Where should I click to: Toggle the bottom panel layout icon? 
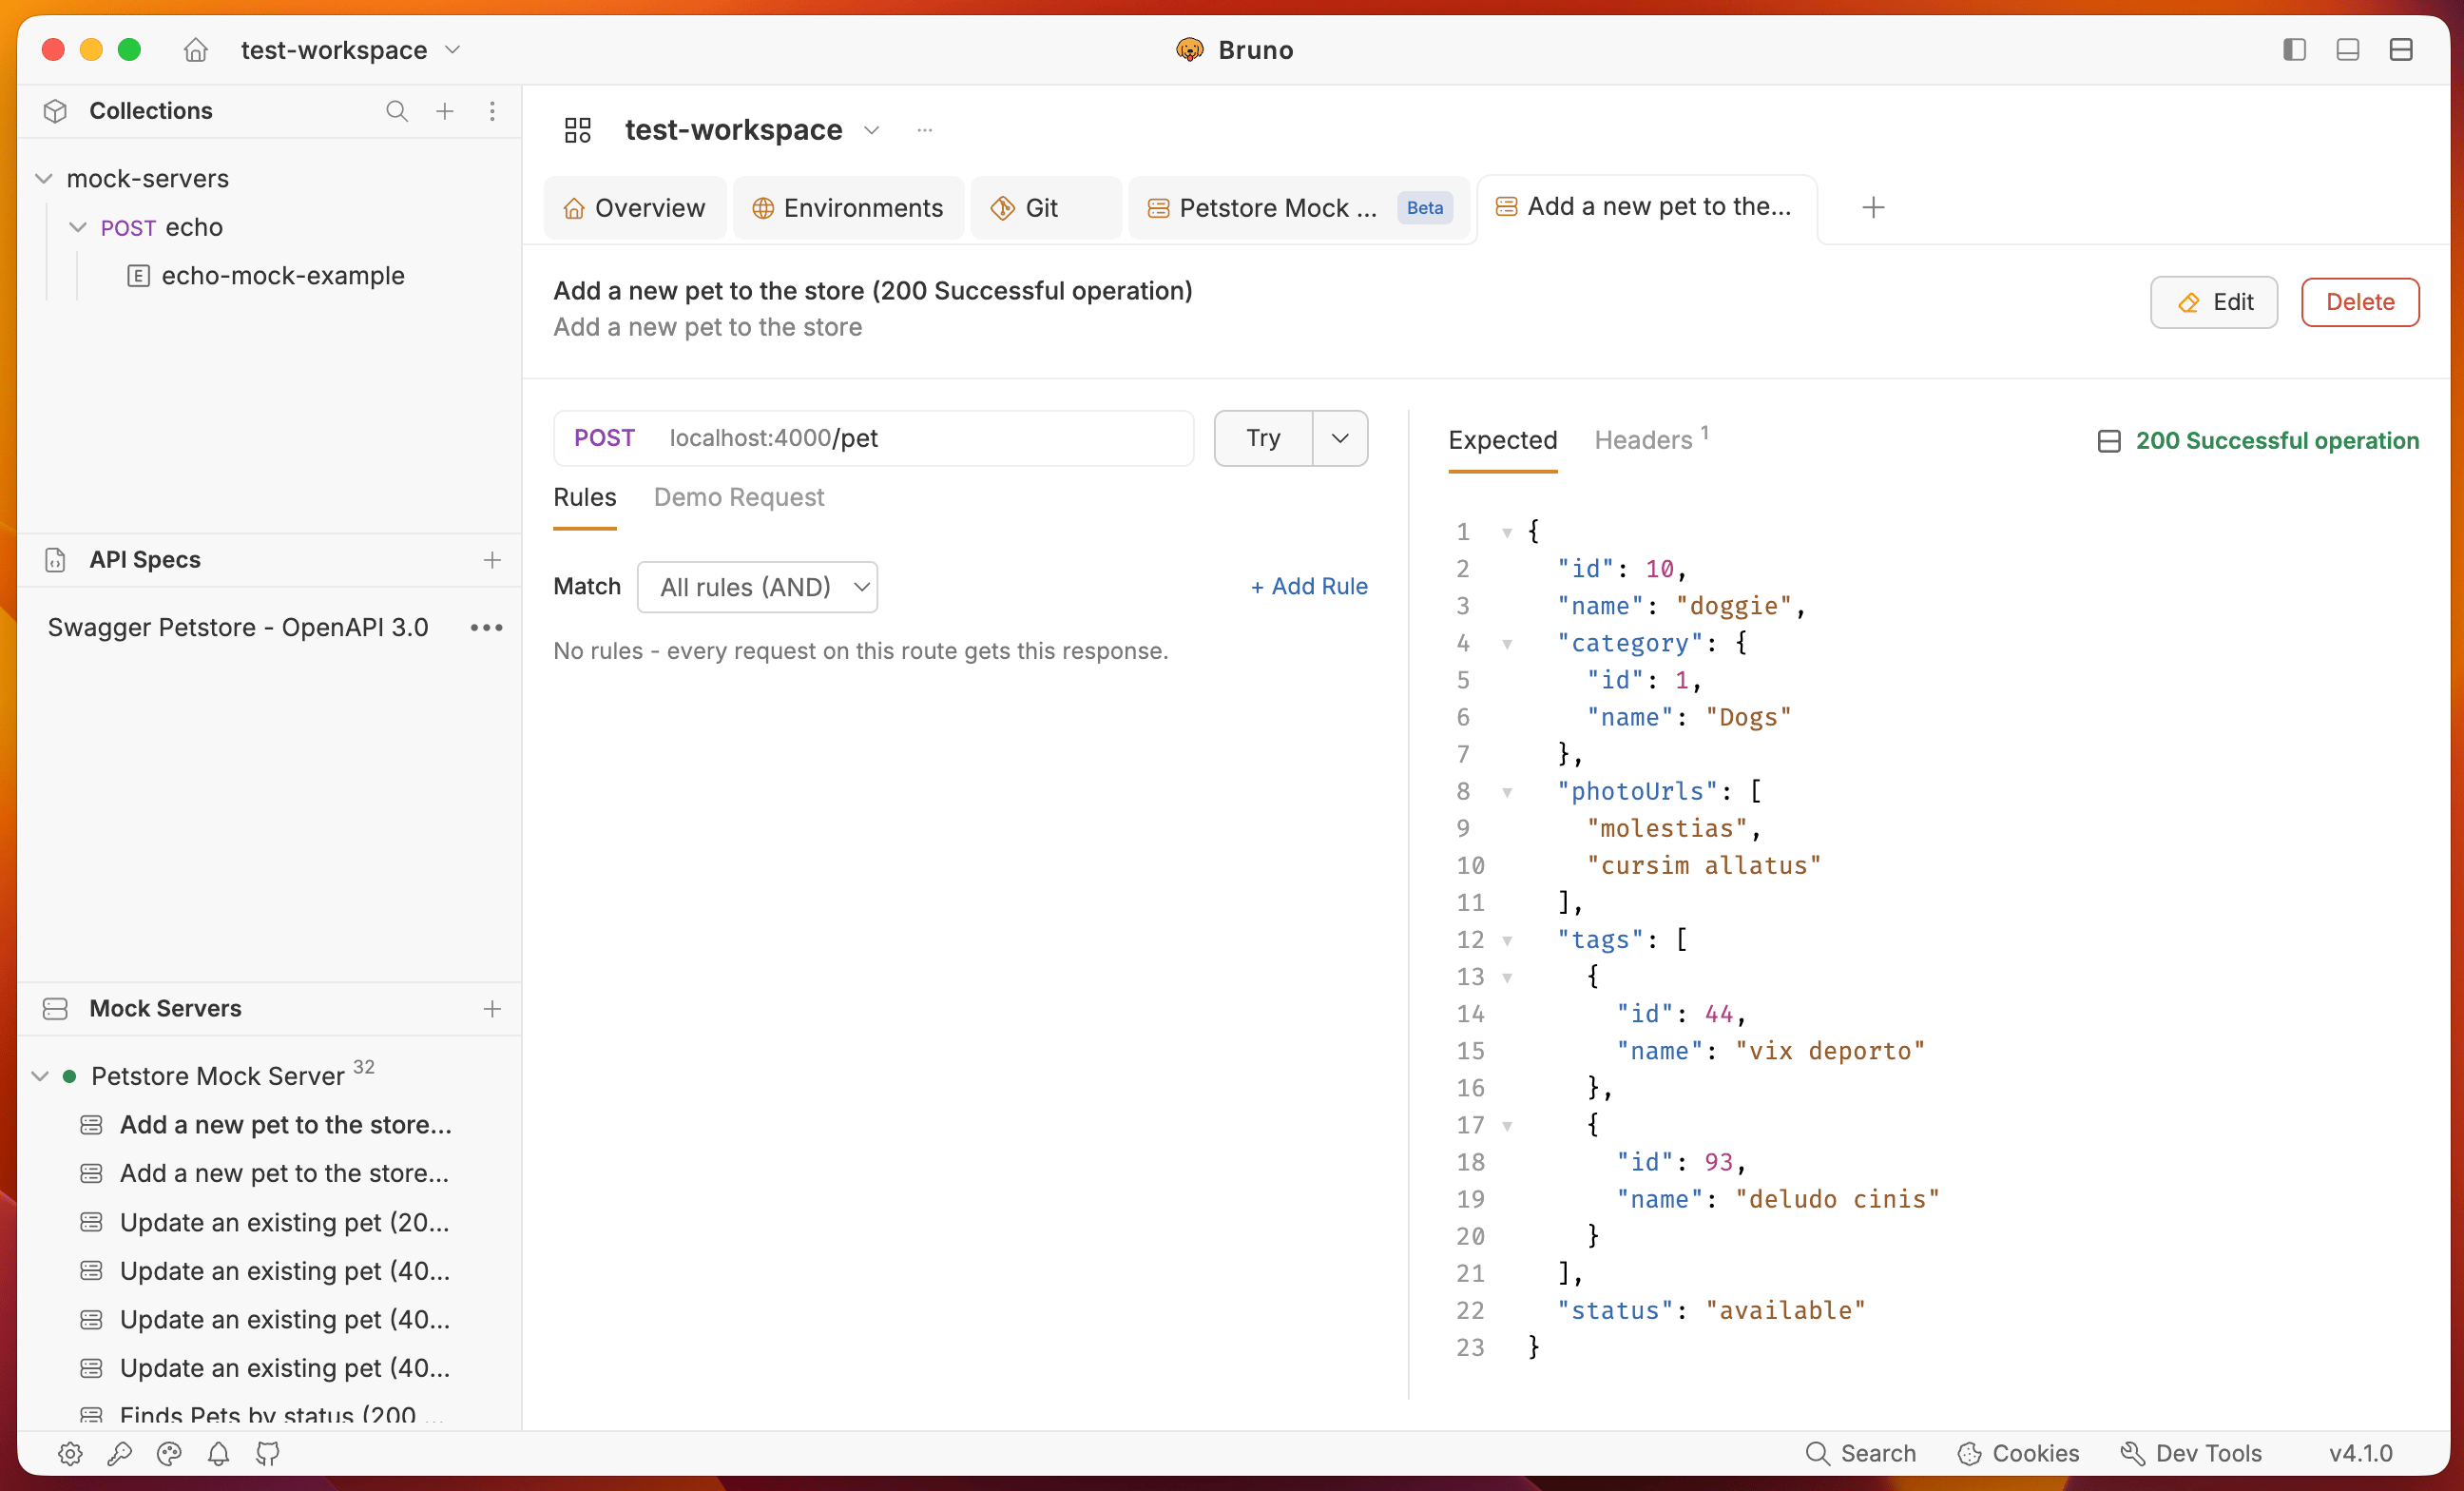point(2347,50)
